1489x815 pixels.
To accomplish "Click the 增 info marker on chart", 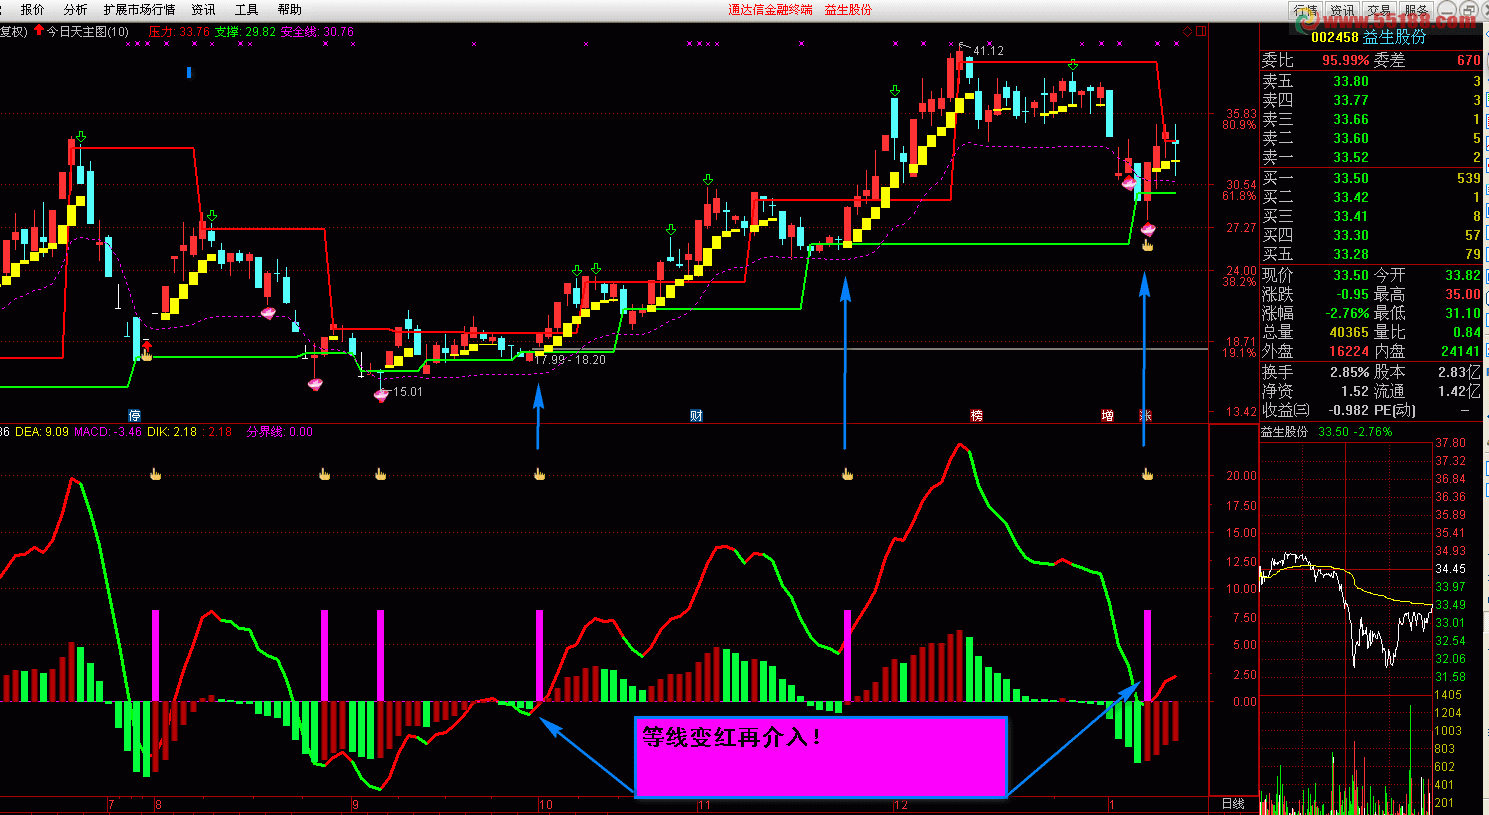I will click(x=1107, y=415).
